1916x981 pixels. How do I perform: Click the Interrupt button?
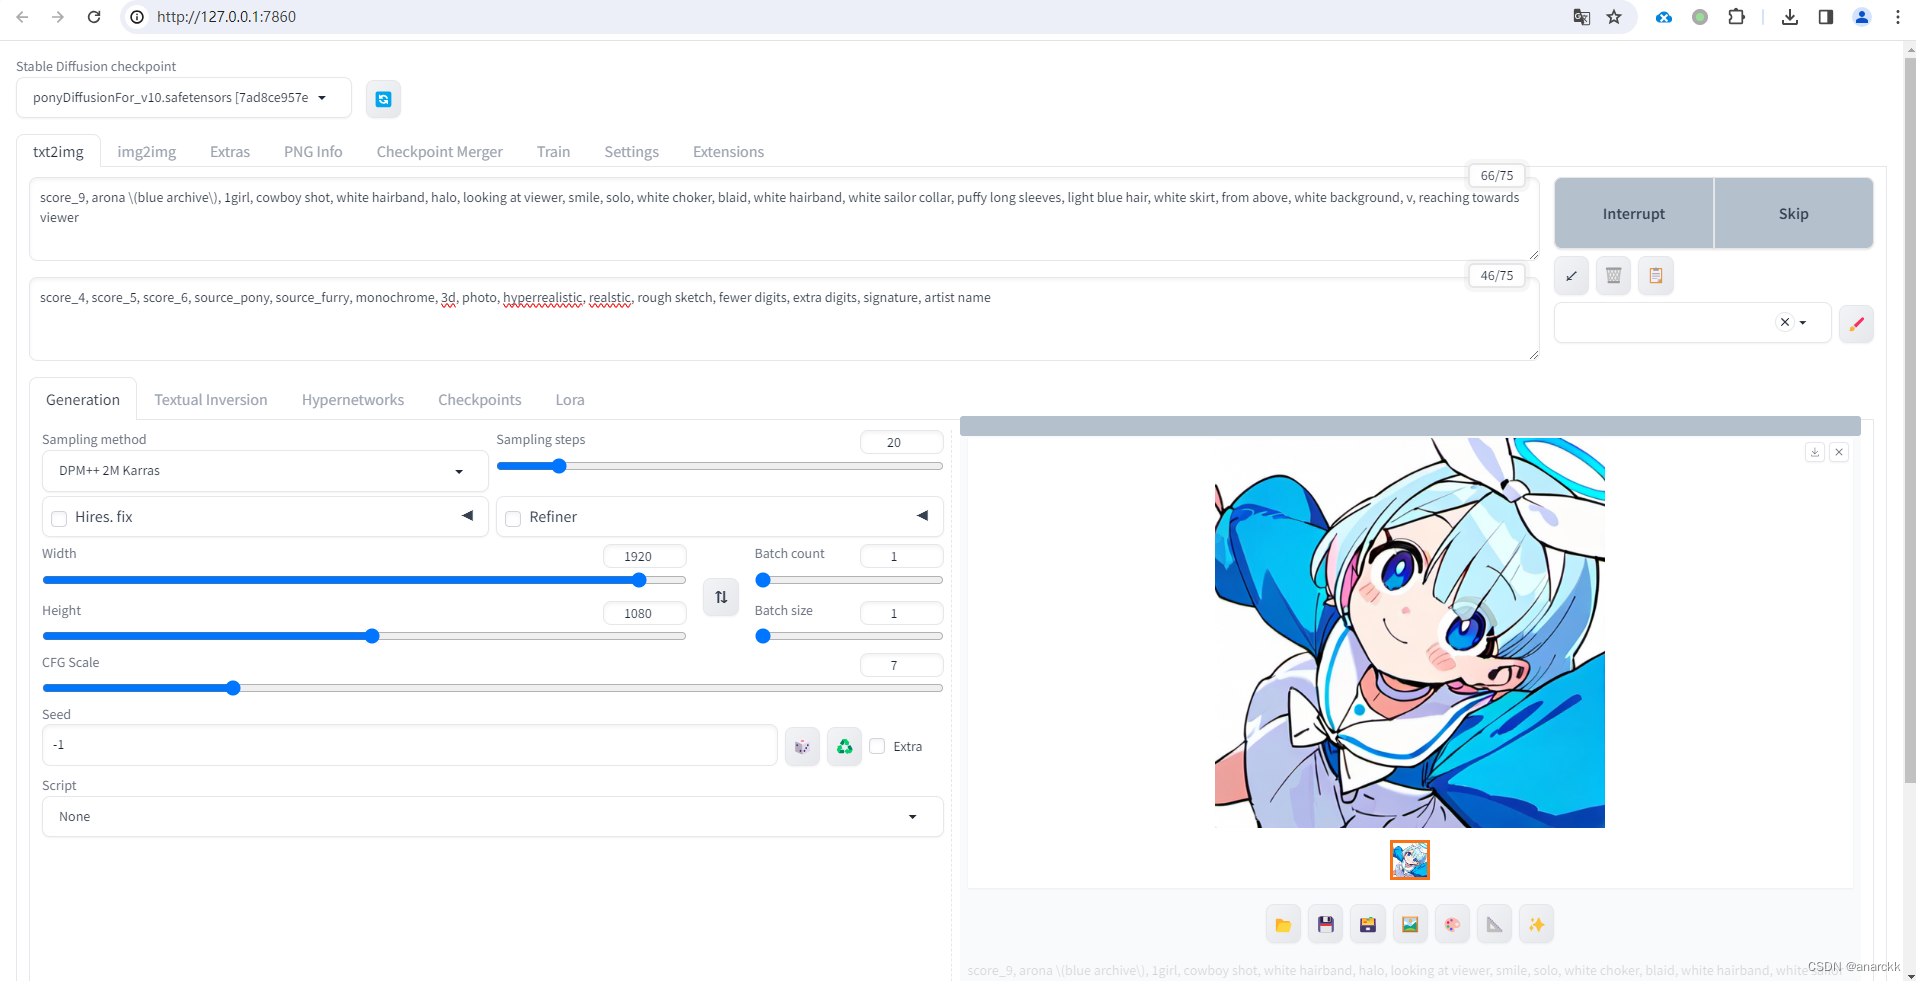(x=1634, y=214)
